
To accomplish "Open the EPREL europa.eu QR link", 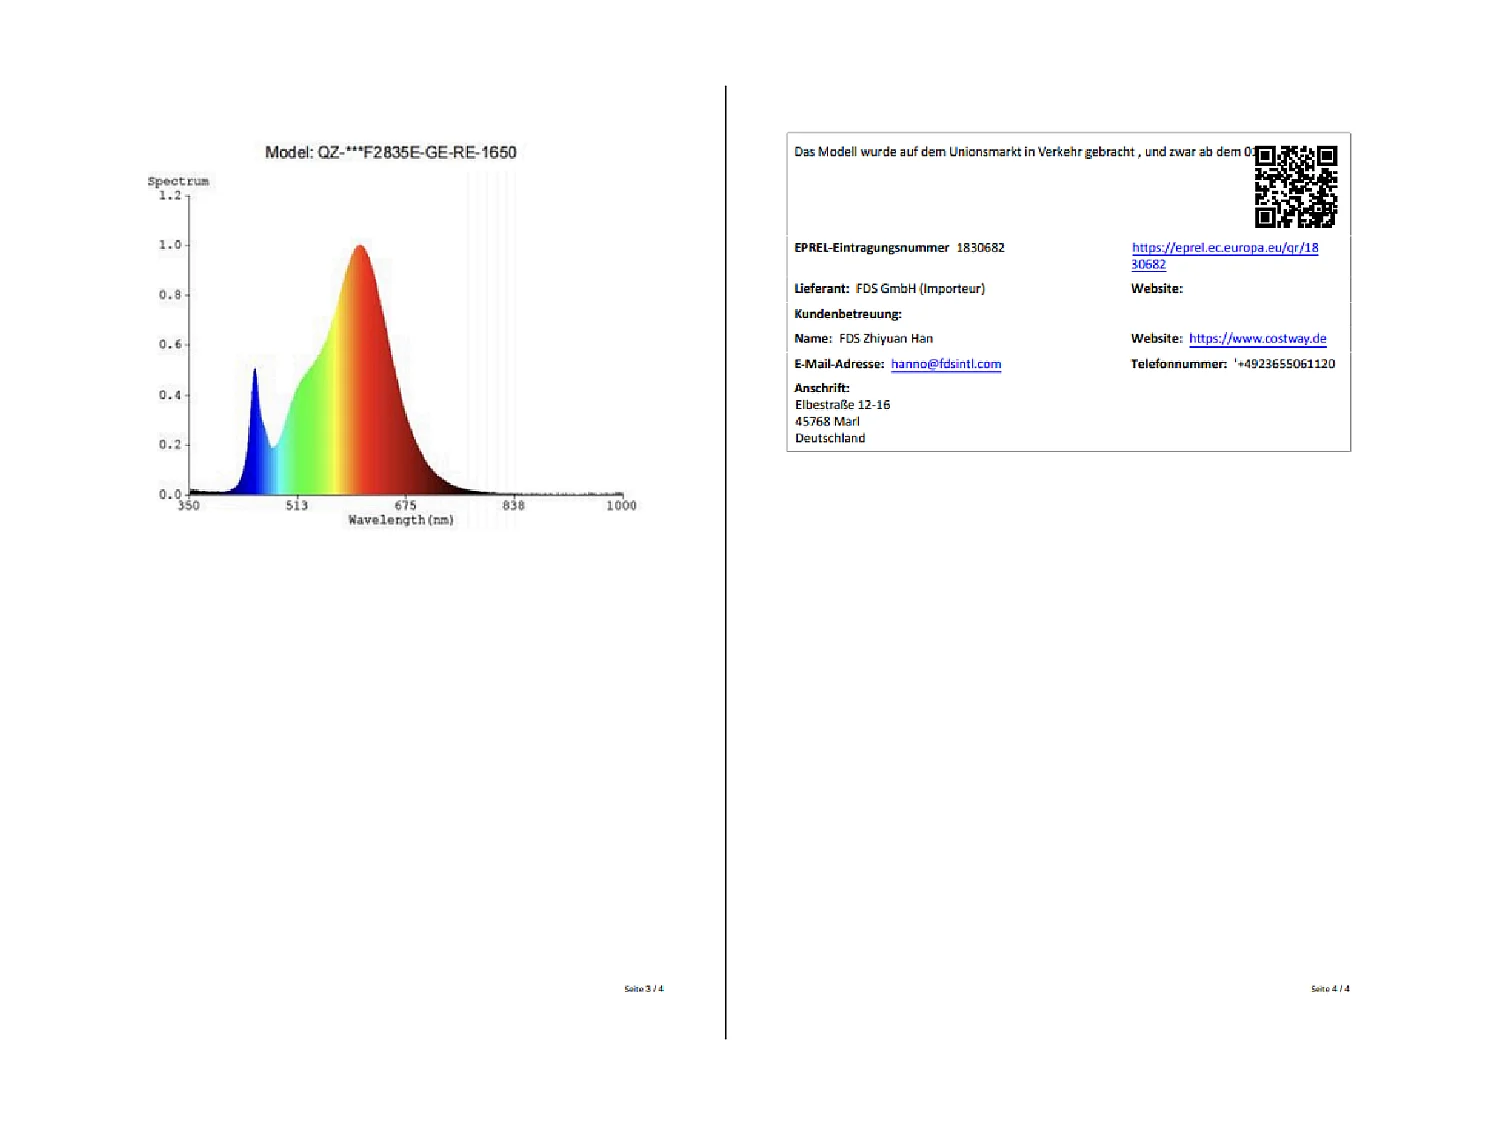I will (x=1224, y=248).
